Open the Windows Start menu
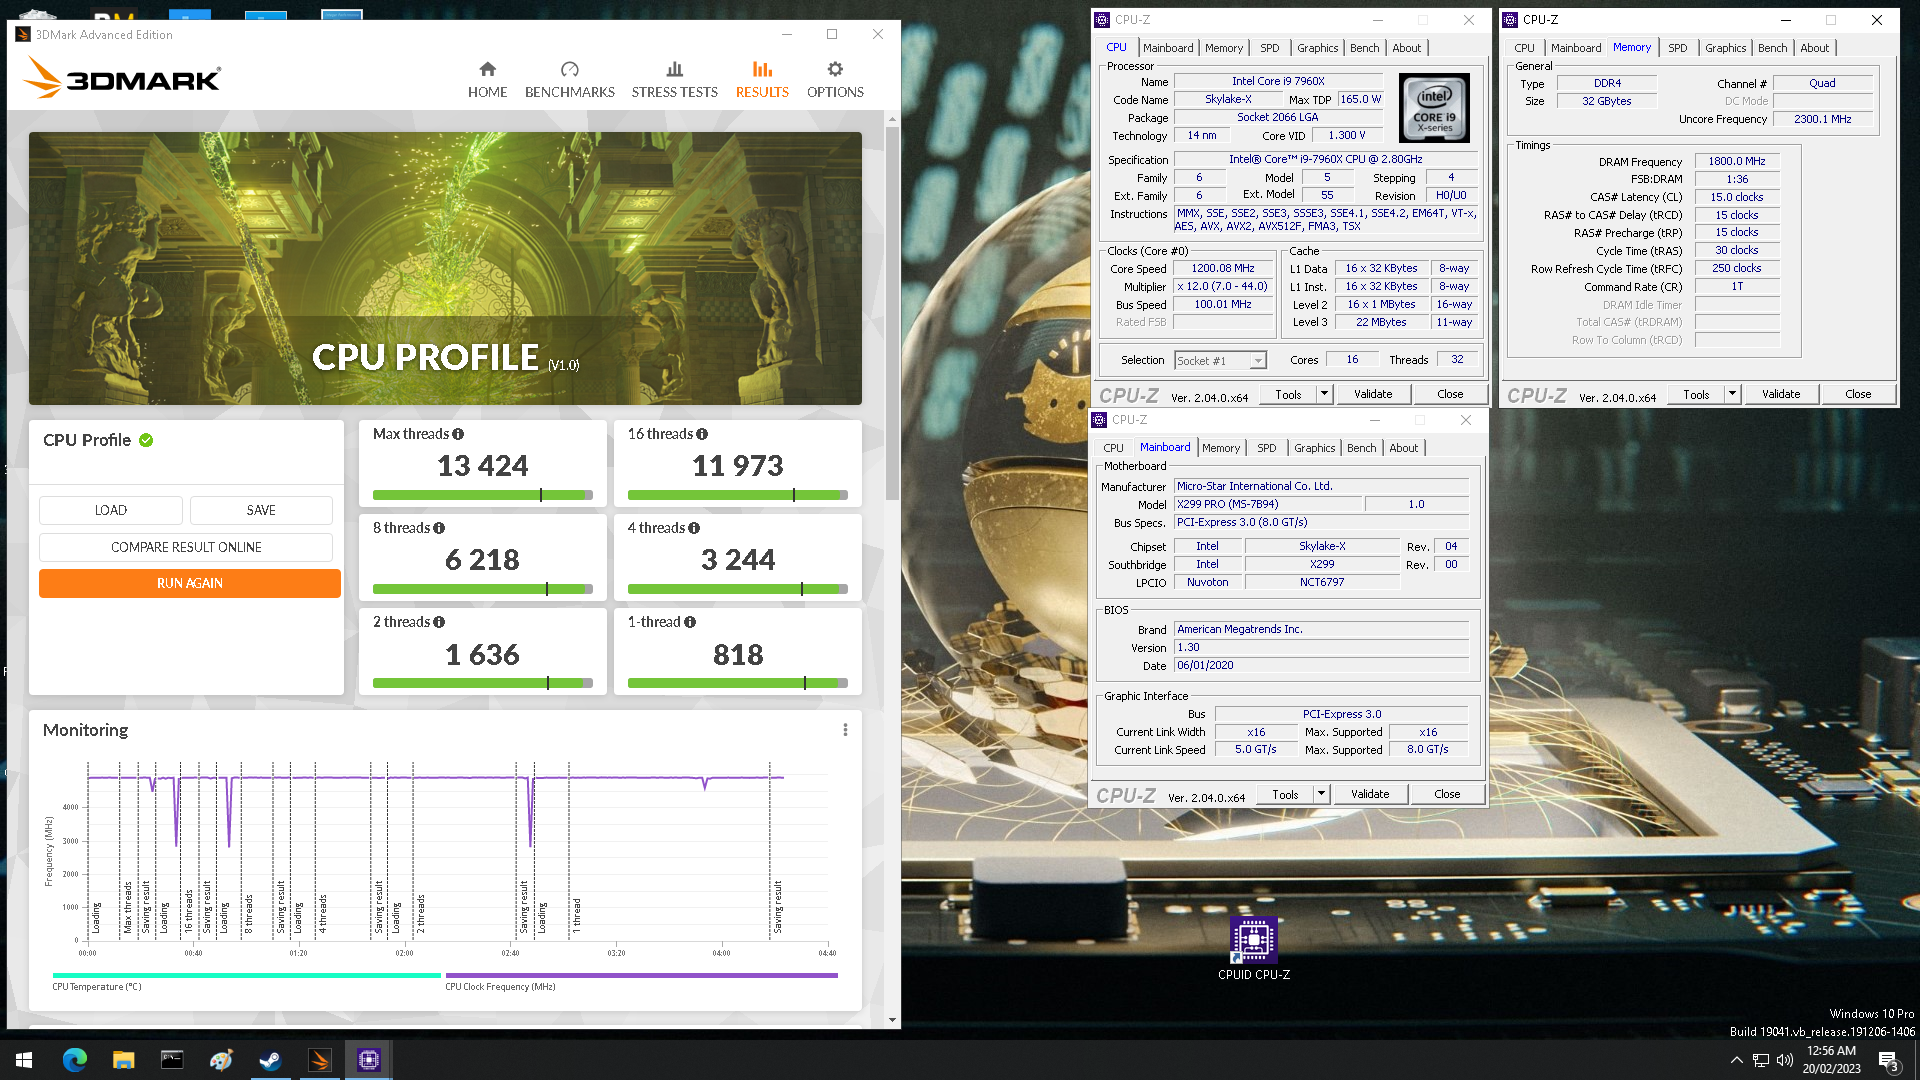The width and height of the screenshot is (1920, 1080). click(x=24, y=1060)
